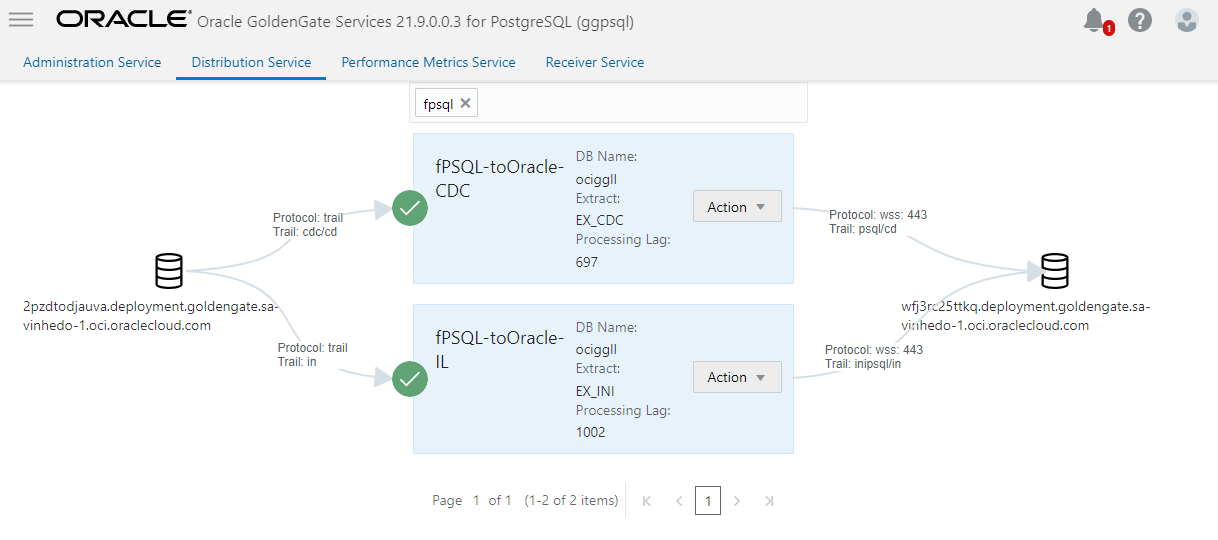The height and width of the screenshot is (540, 1218).
Task: Click the fPSQL-toOracle-CDC path name
Action: (x=500, y=179)
